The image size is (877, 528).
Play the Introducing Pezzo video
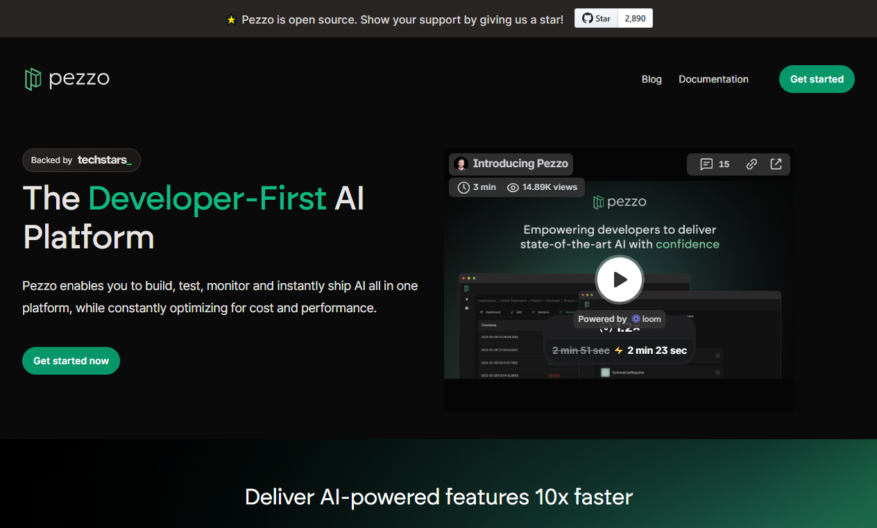pos(619,279)
